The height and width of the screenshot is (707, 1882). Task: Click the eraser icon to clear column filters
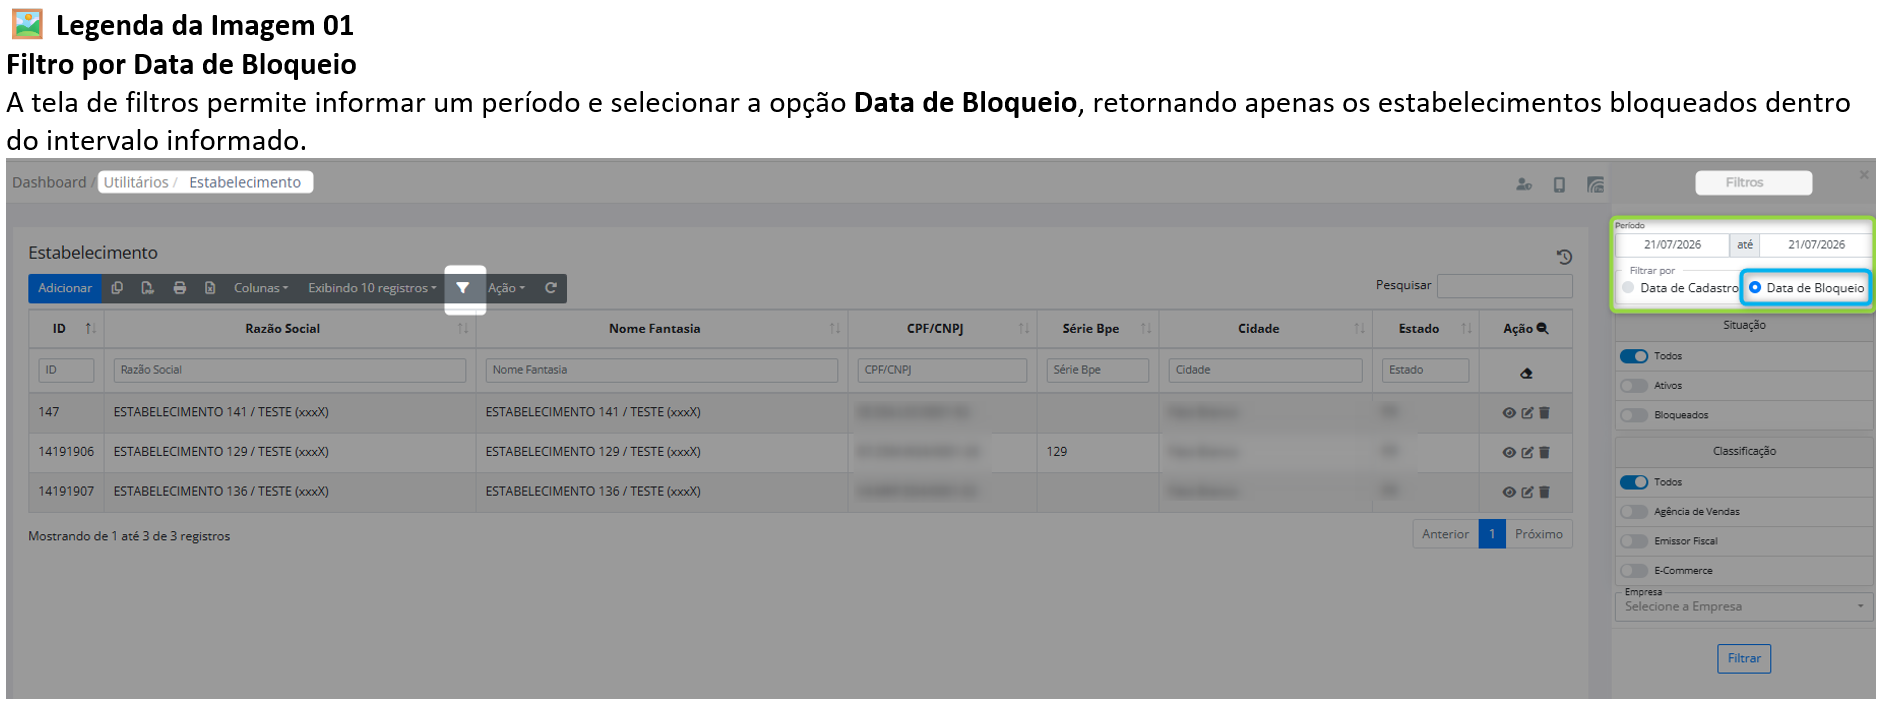[1526, 373]
